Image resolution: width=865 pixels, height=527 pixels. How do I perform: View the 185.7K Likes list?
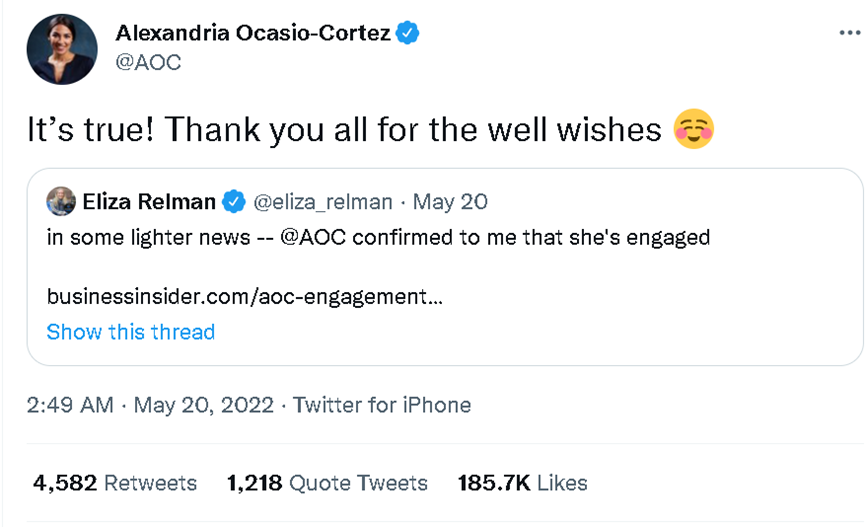pos(522,483)
